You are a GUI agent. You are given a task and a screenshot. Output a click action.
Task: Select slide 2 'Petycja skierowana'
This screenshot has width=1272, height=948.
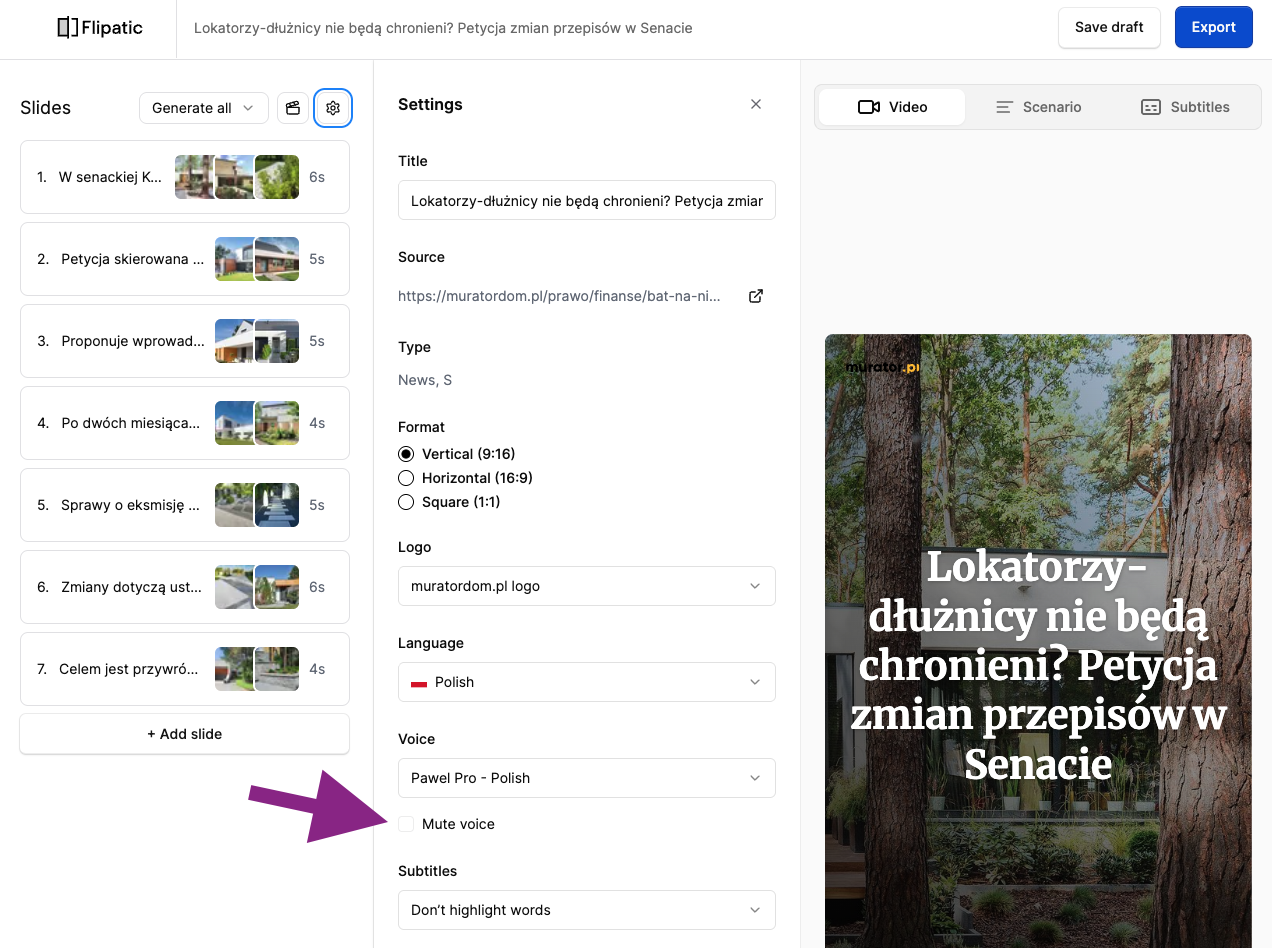(x=185, y=259)
